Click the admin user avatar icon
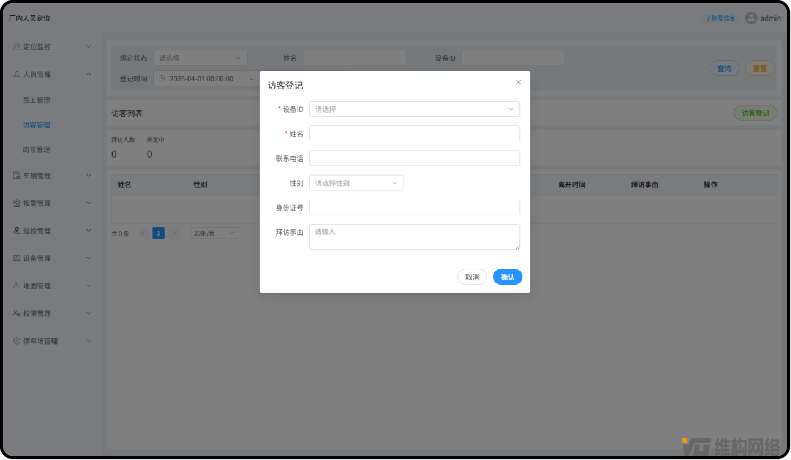Viewport: 791px width, 460px height. (x=751, y=18)
